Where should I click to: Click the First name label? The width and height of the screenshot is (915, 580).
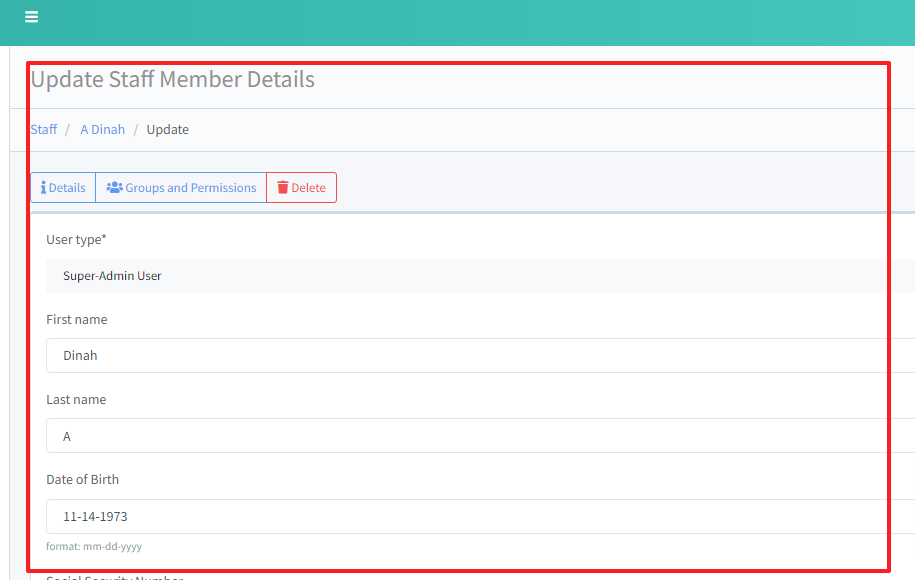[x=77, y=320]
